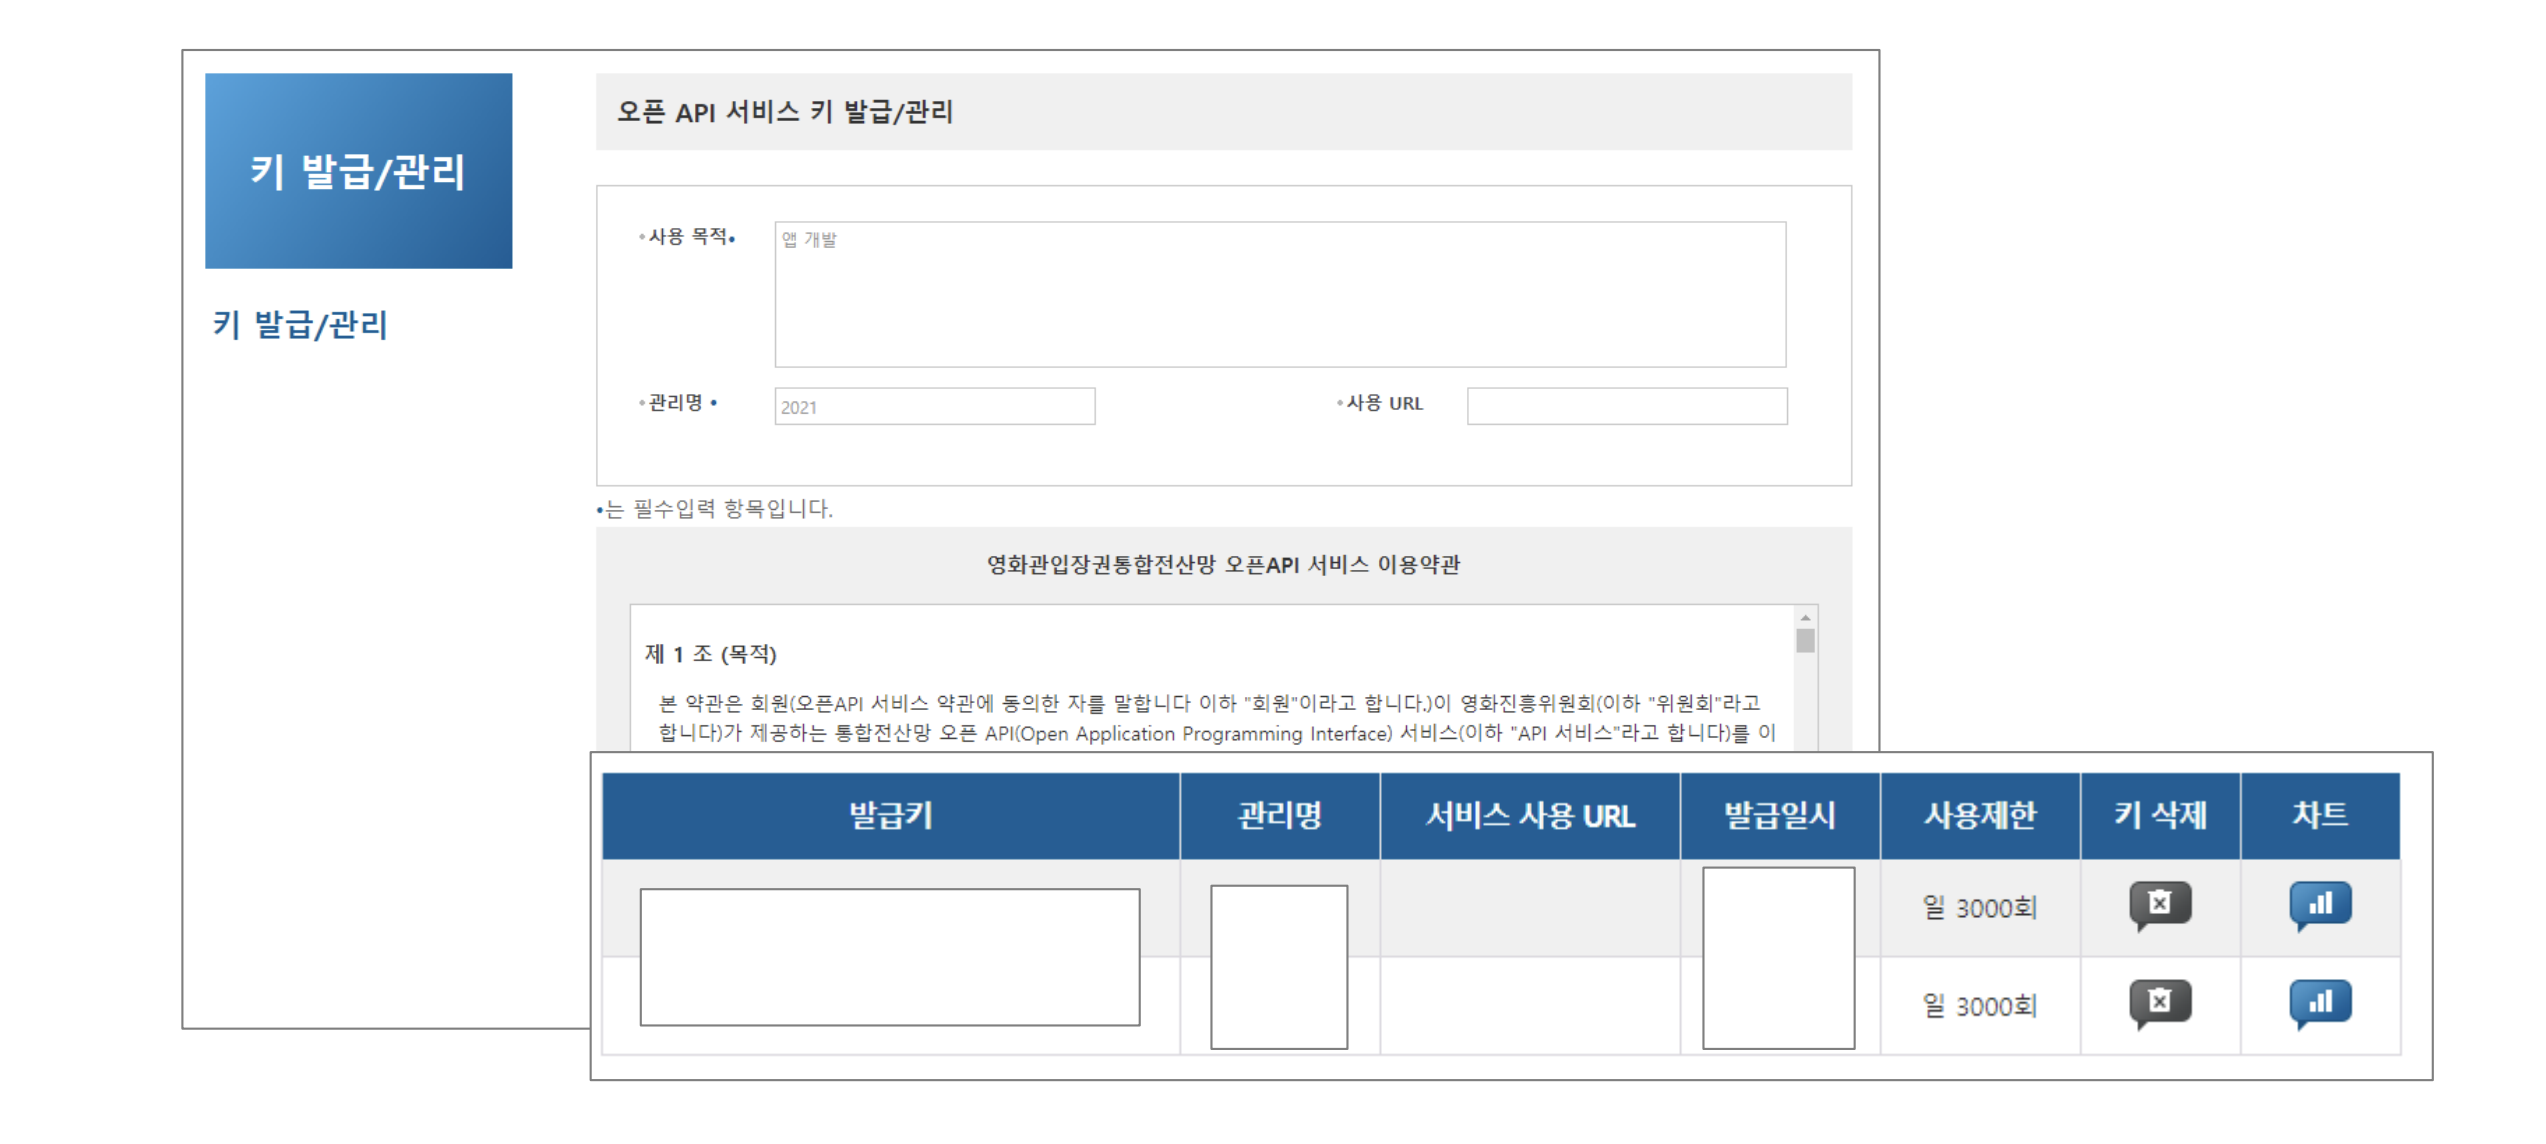Image resolution: width=2546 pixels, height=1144 pixels.
Task: Click first row 일 3000회 limit cell
Action: tap(1979, 908)
